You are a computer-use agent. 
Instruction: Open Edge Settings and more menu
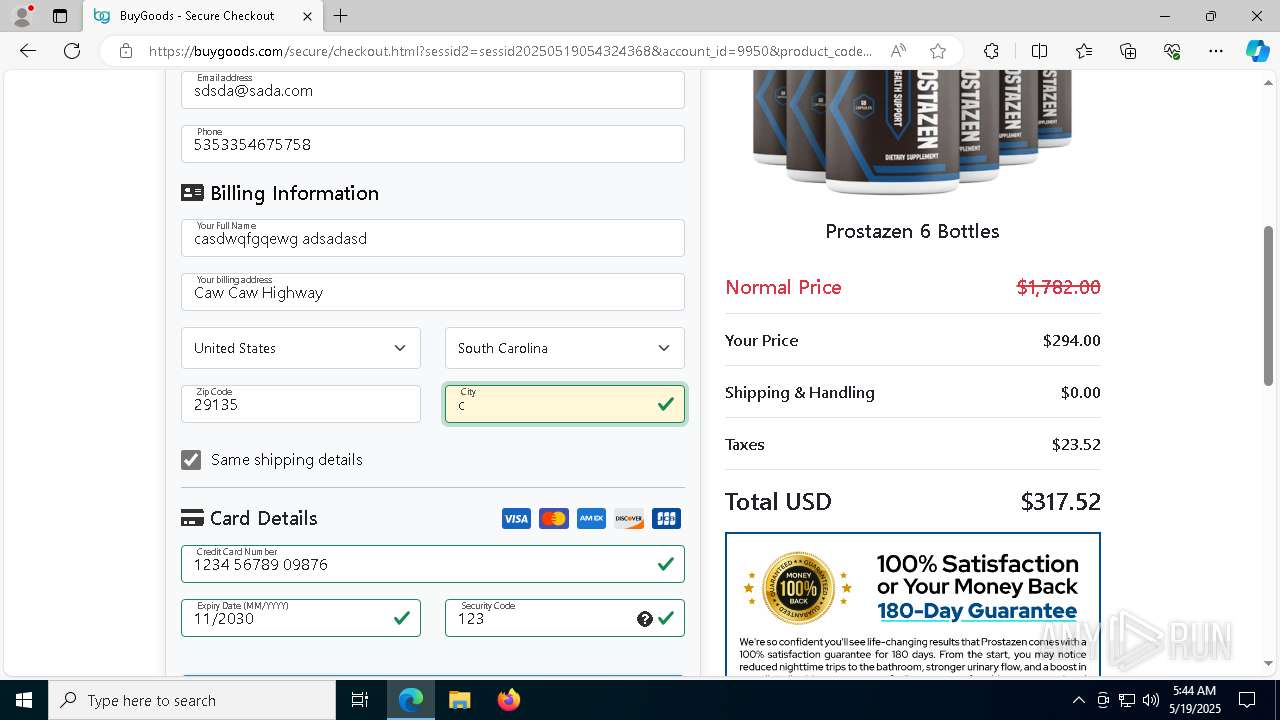click(x=1215, y=51)
